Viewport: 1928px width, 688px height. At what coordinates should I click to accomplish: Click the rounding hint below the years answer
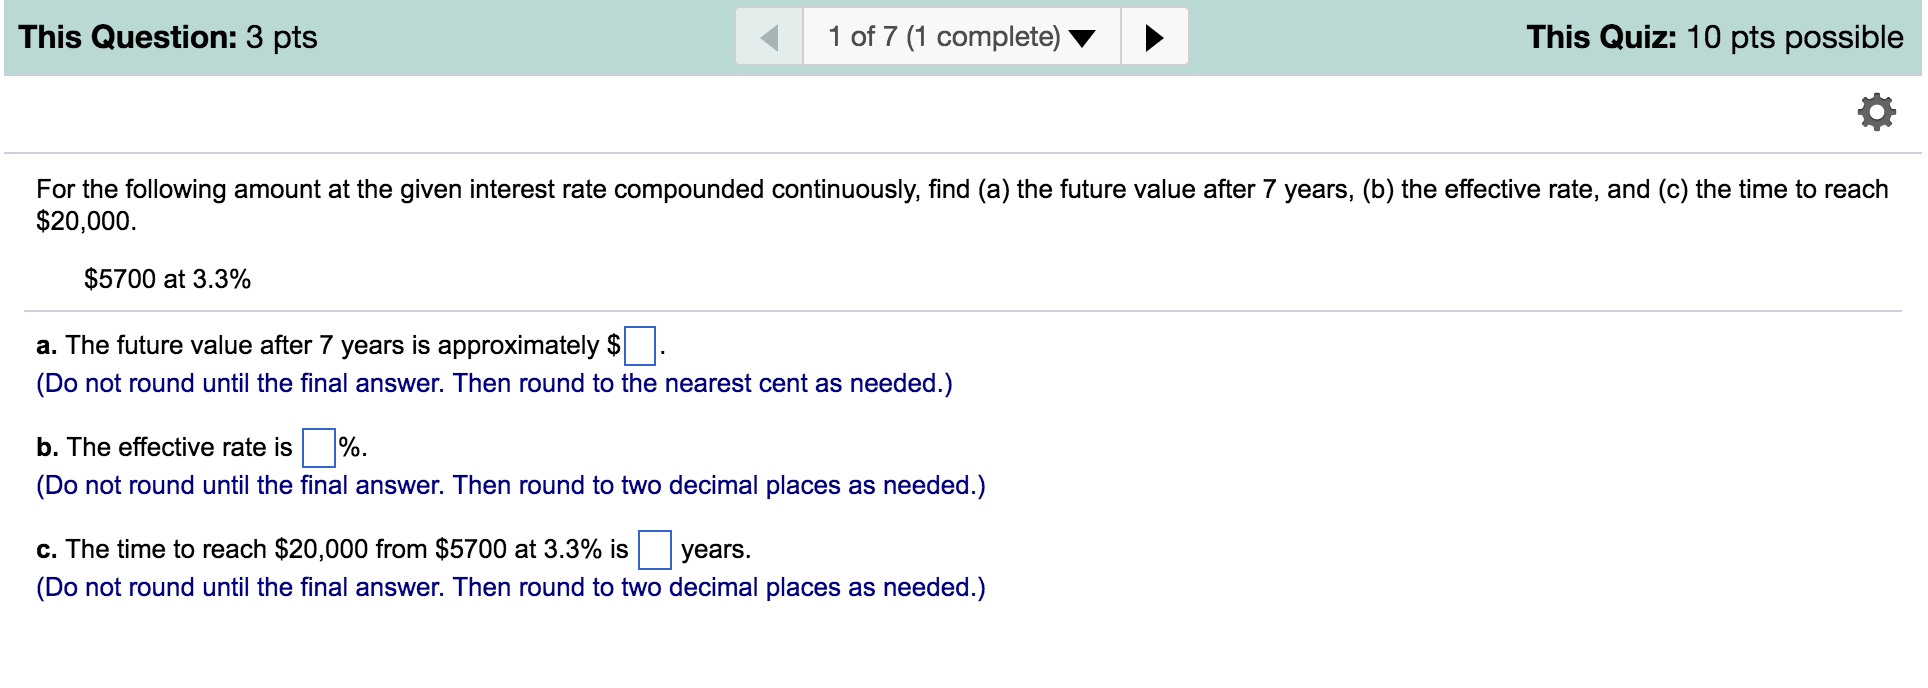[510, 588]
